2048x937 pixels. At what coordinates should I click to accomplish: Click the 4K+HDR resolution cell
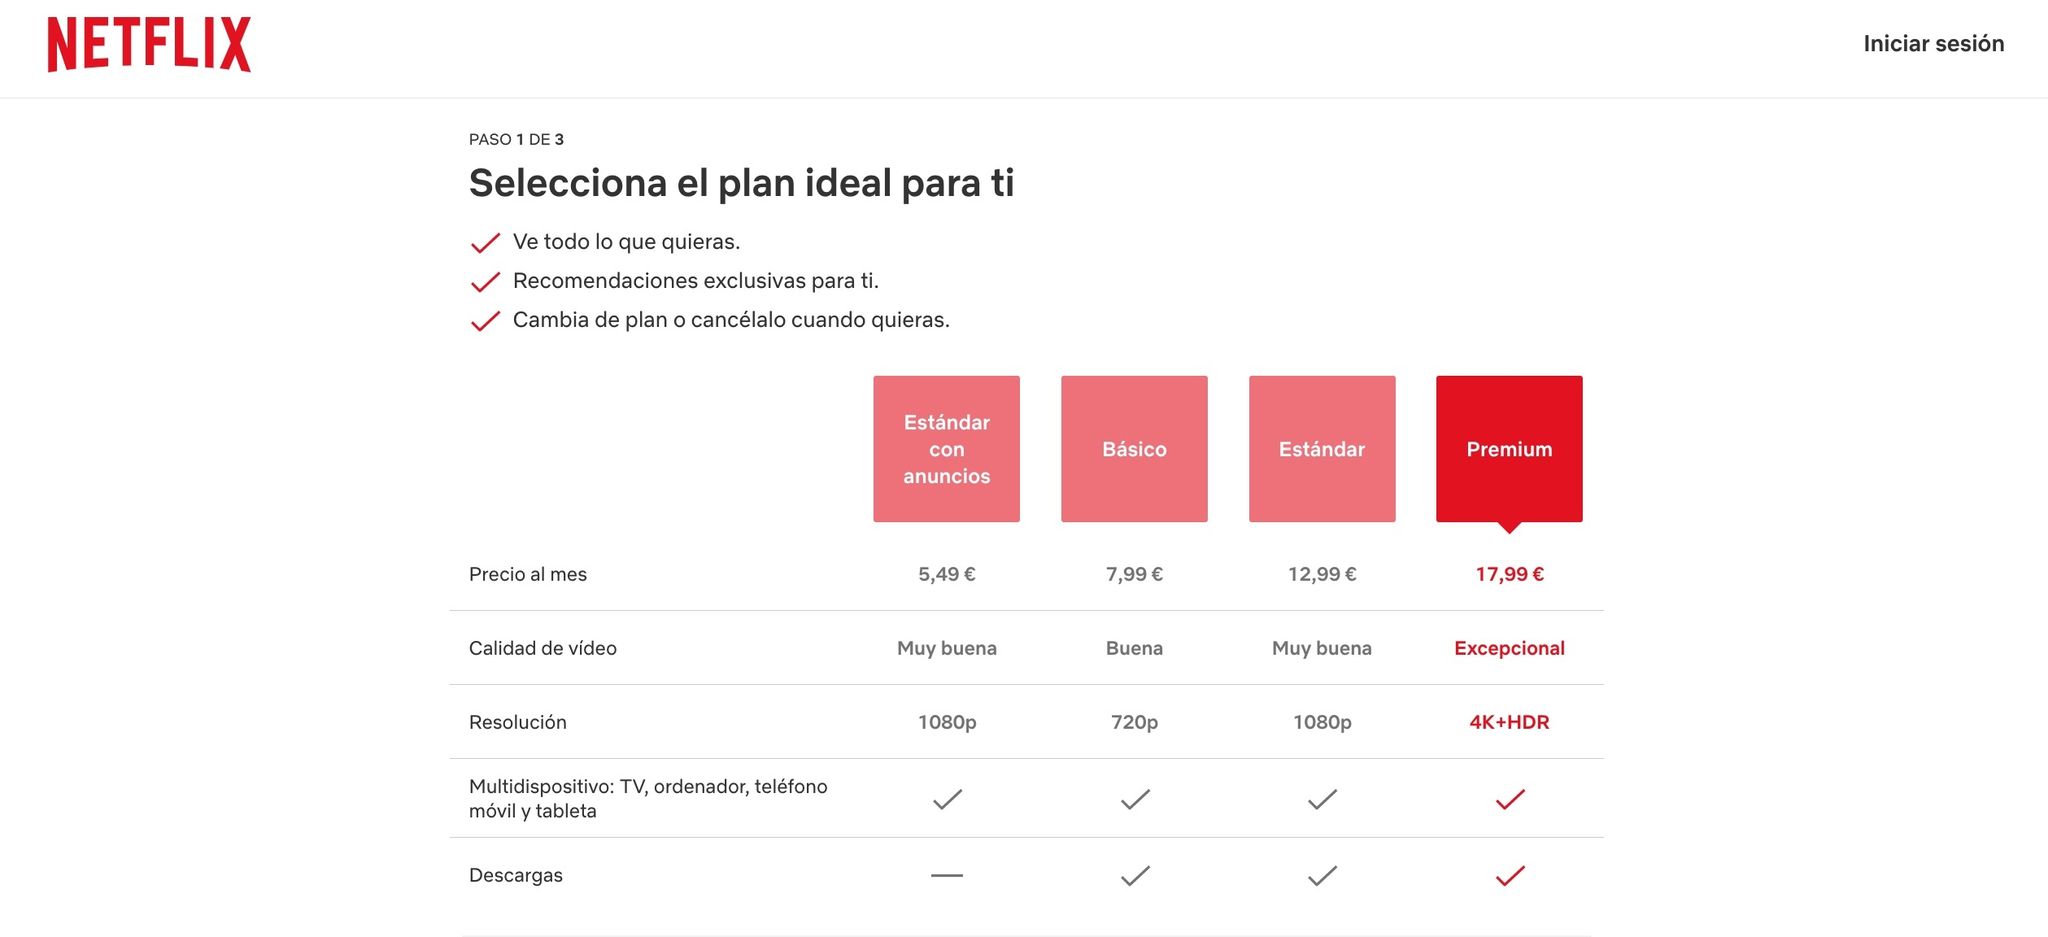[1510, 721]
